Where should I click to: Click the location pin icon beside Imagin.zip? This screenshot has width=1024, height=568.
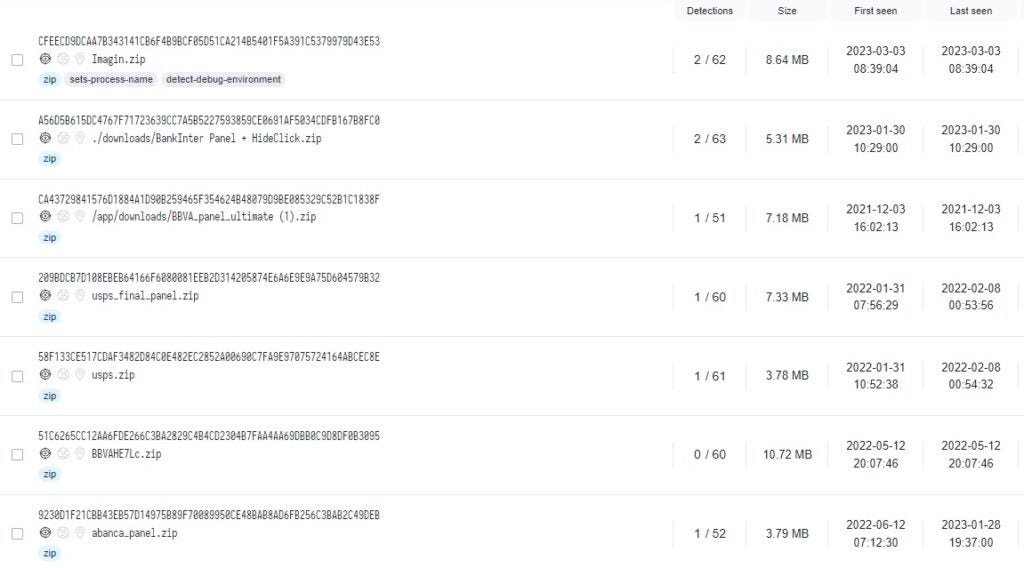tap(79, 59)
